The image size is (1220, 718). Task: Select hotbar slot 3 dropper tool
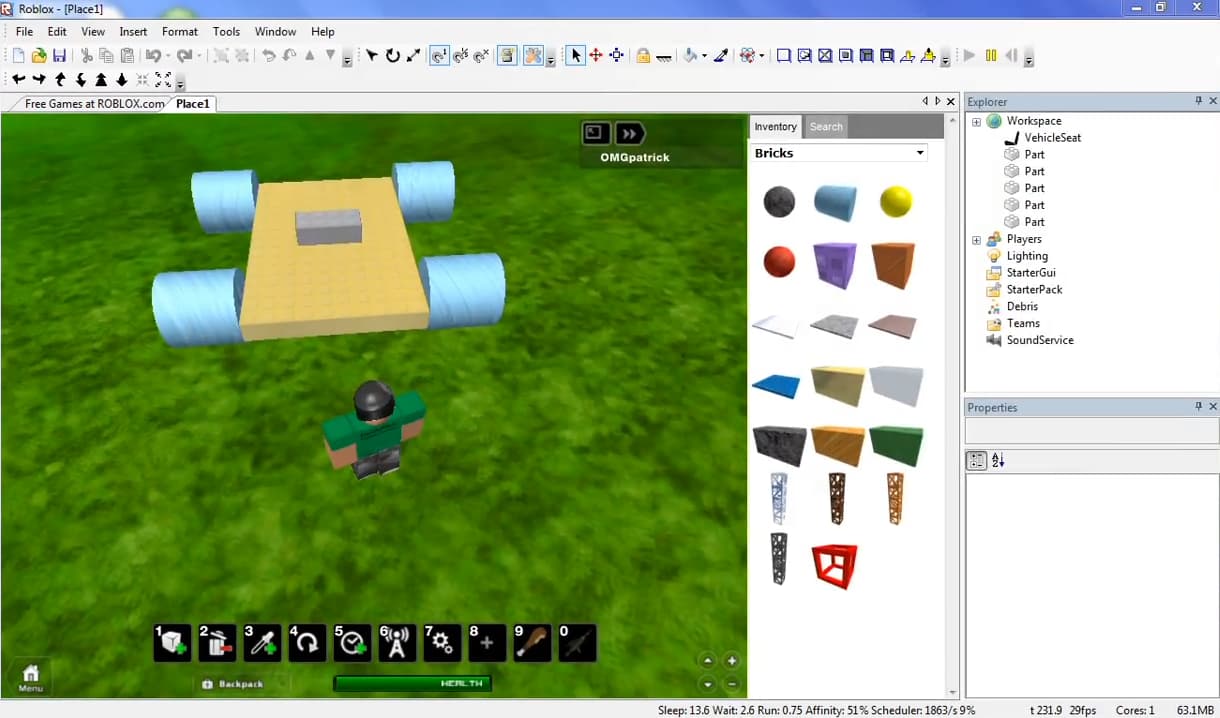pos(263,642)
